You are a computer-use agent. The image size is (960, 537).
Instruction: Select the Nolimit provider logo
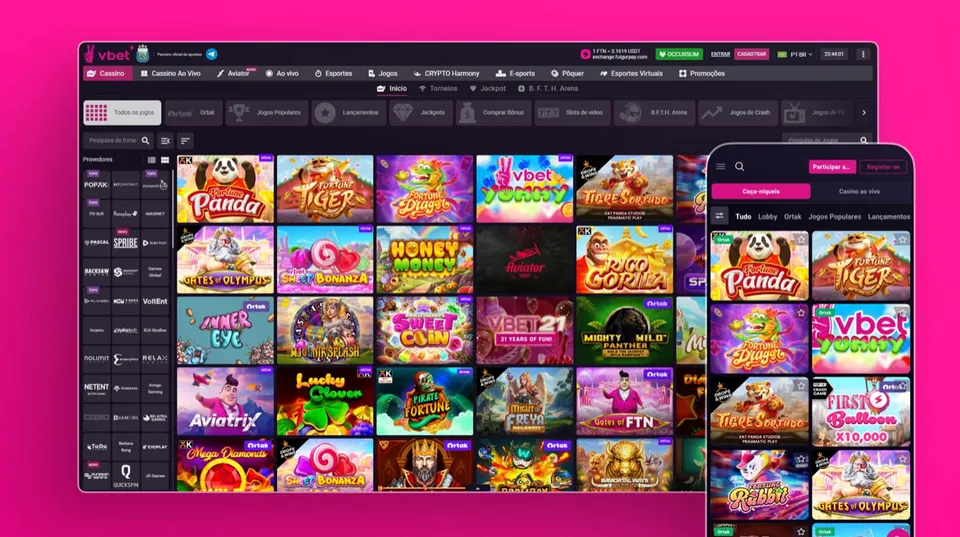[x=96, y=359]
